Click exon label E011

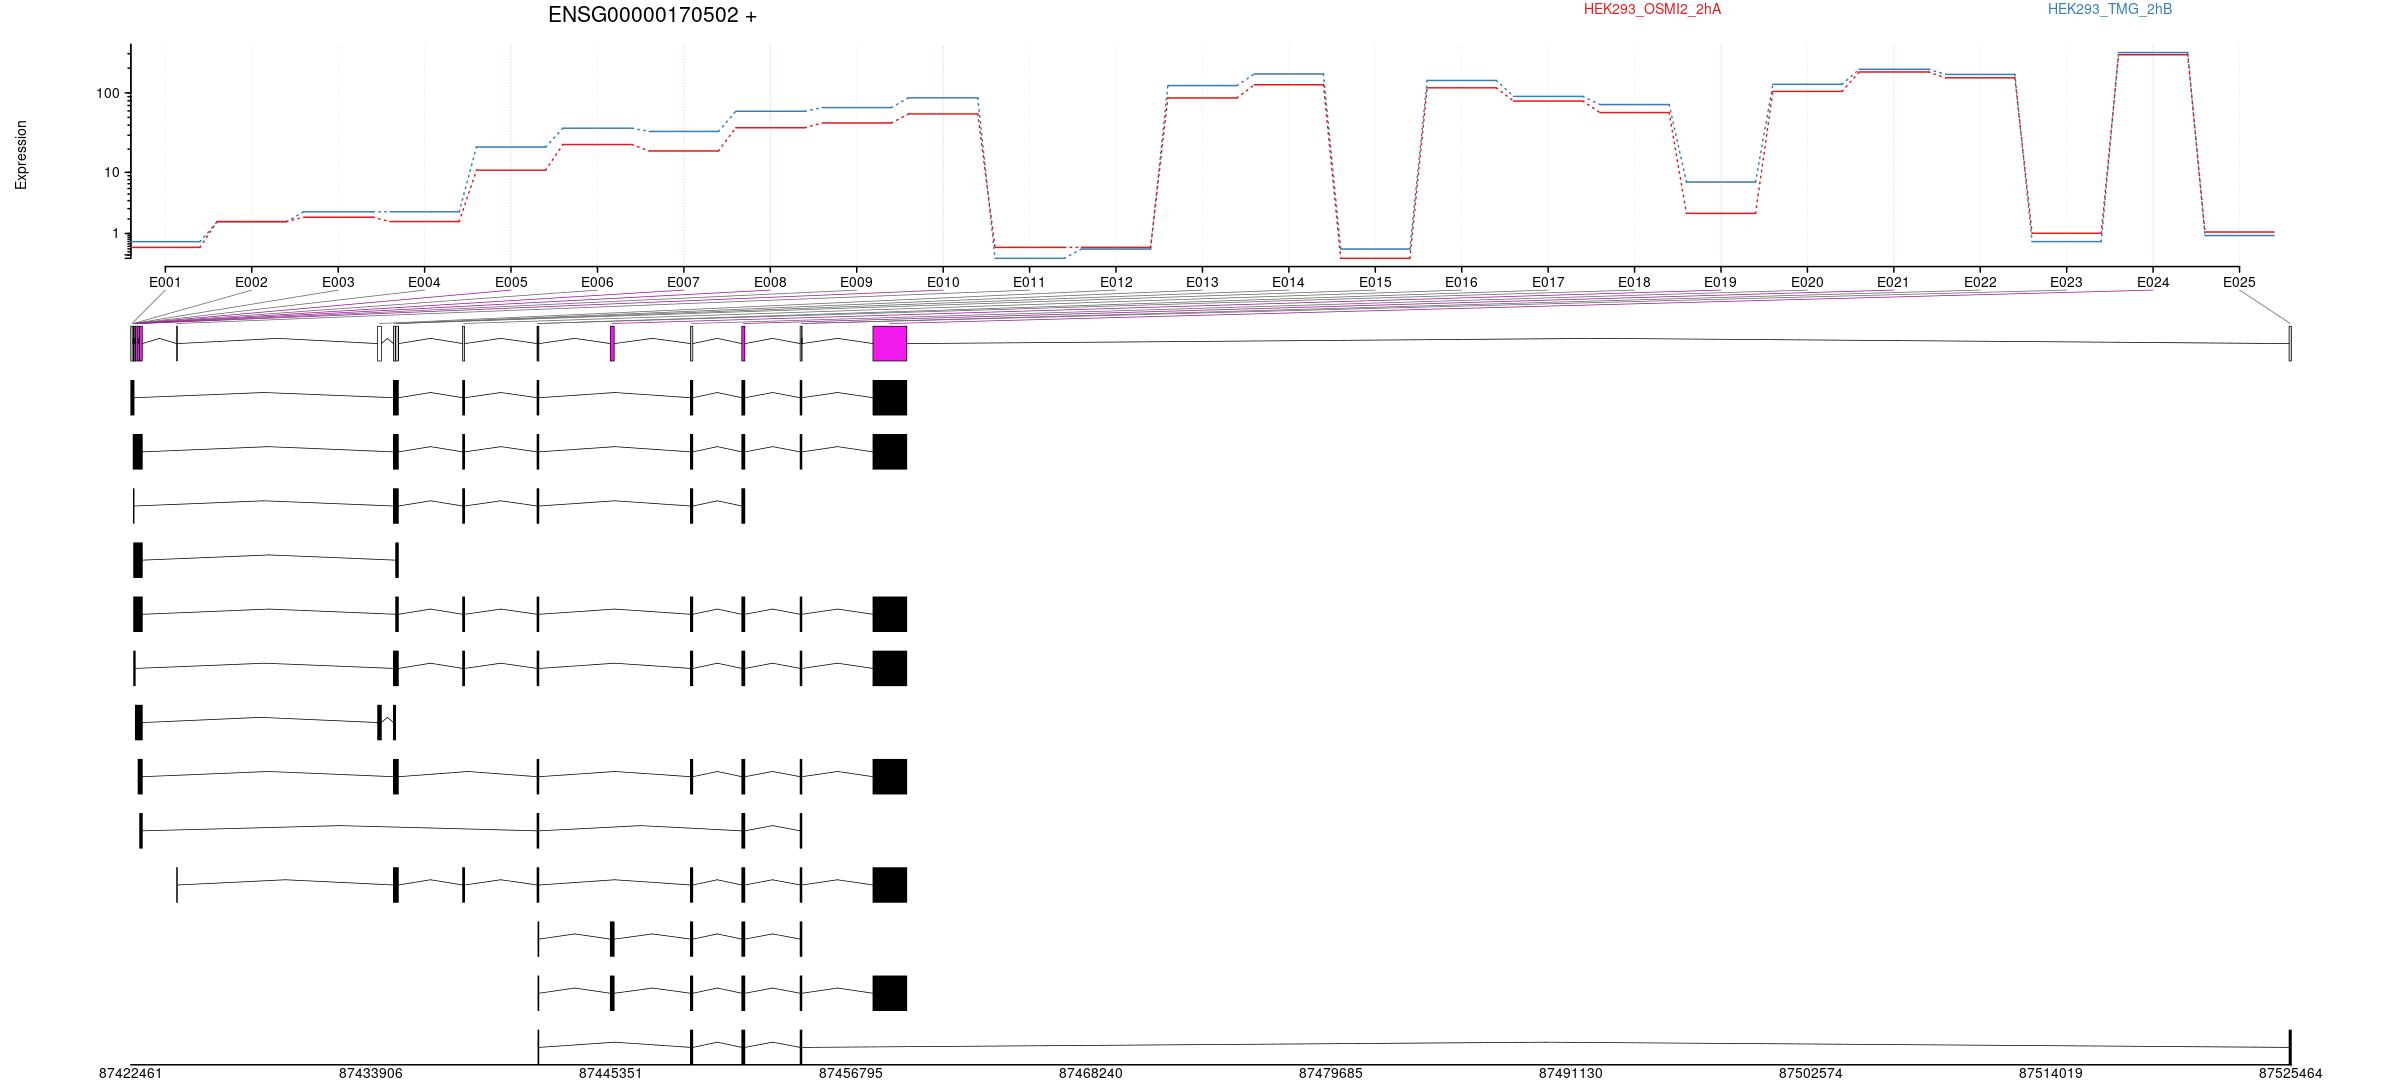click(1029, 282)
